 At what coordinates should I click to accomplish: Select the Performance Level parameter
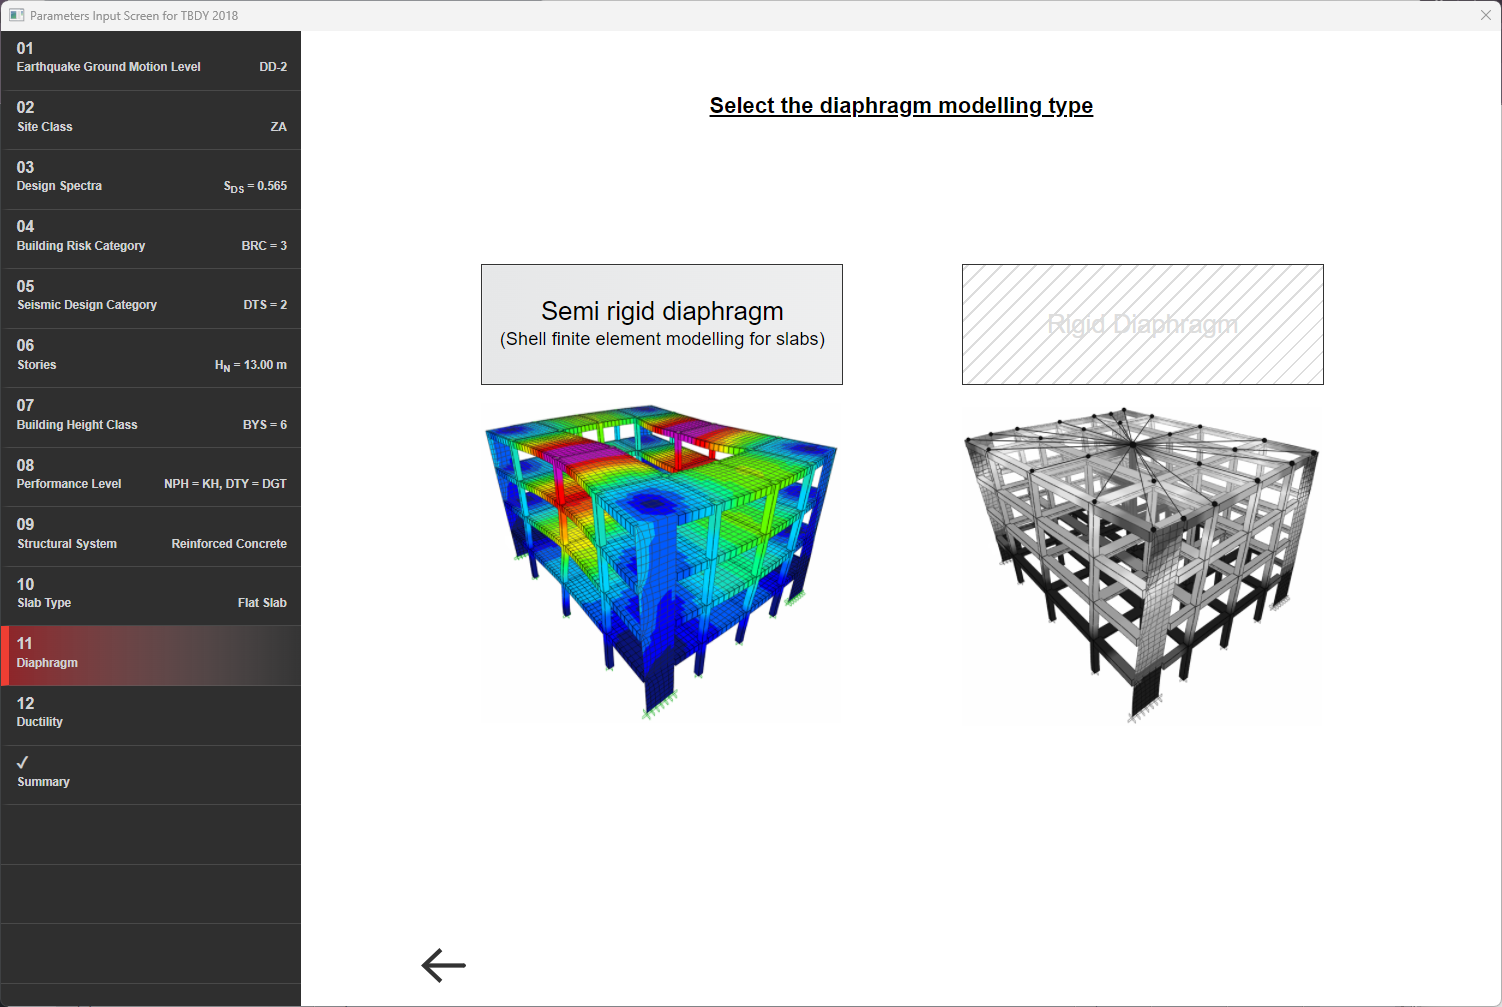point(150,474)
